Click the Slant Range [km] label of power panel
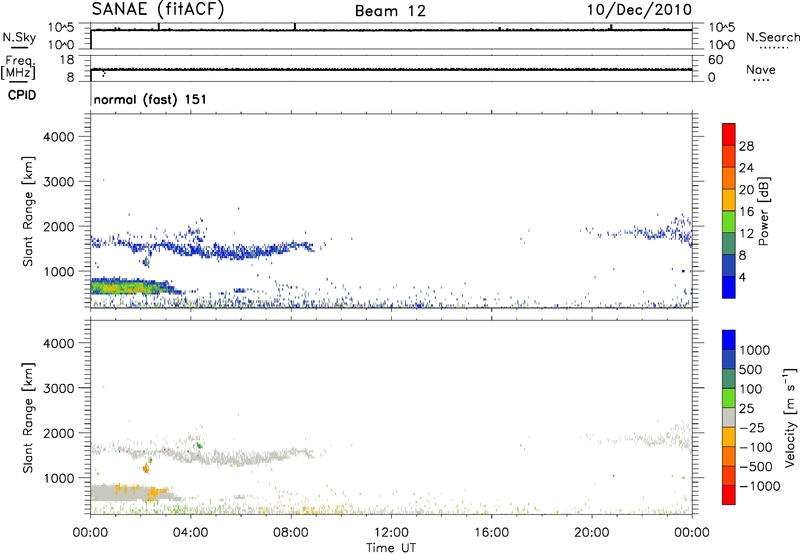Screen dimensions: 800x554 (28, 212)
